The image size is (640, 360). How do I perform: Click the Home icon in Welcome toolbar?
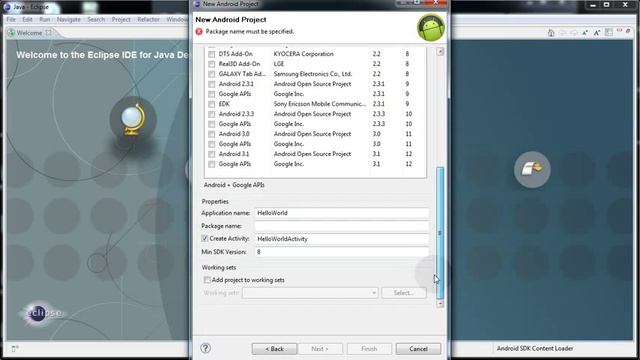coord(551,33)
